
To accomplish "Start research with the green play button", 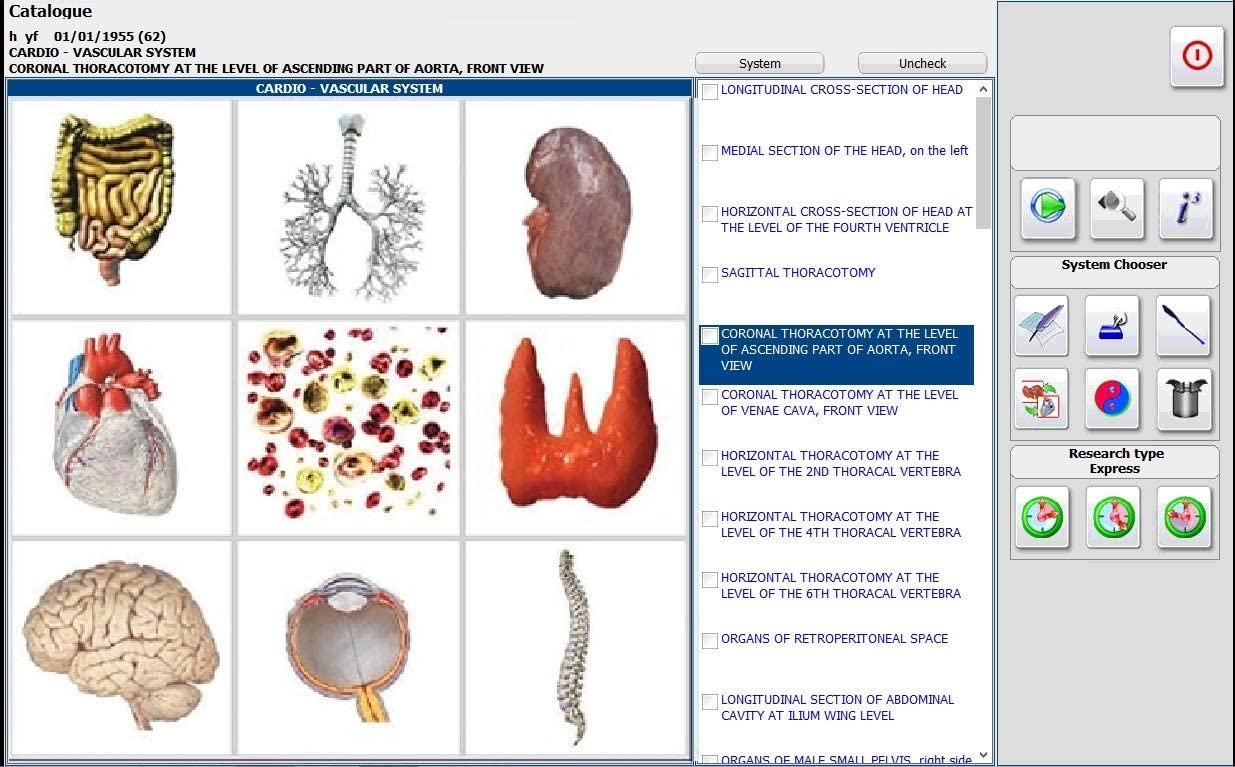I will click(x=1048, y=208).
